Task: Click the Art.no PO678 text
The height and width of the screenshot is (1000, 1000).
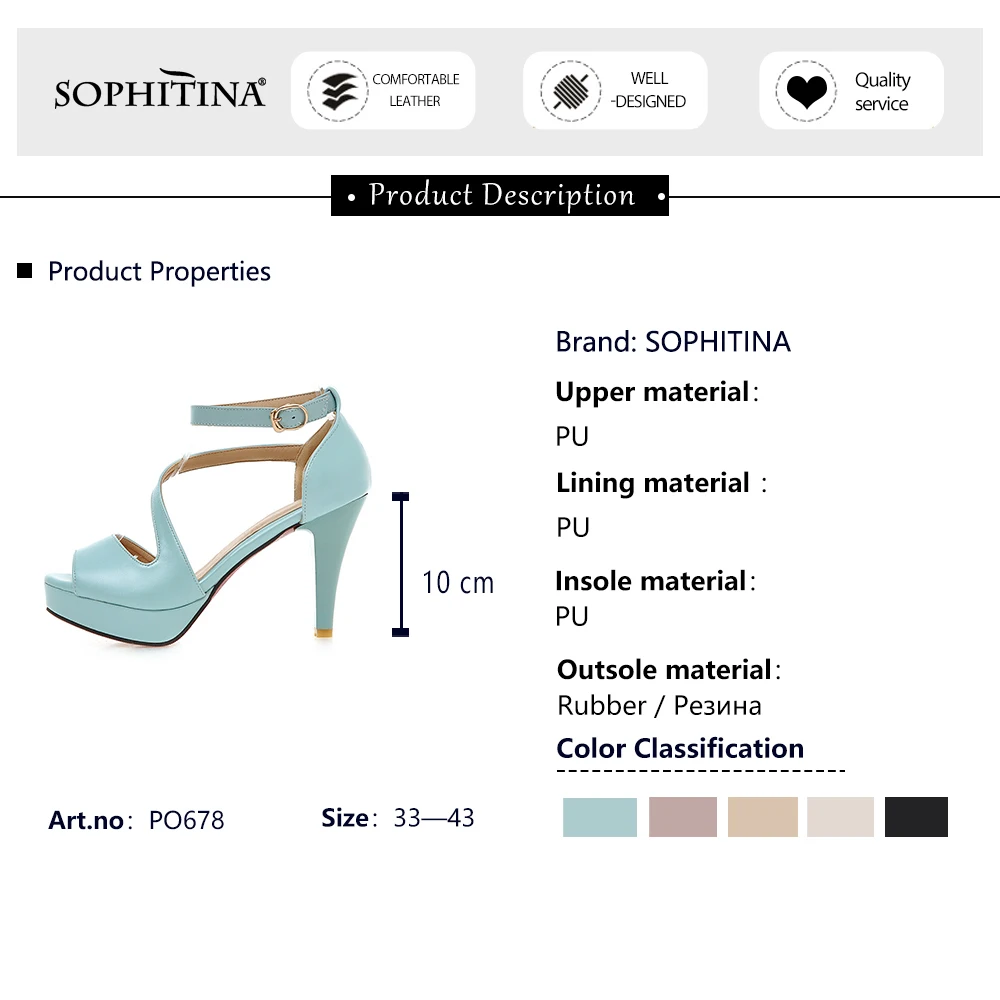Action: click(137, 820)
